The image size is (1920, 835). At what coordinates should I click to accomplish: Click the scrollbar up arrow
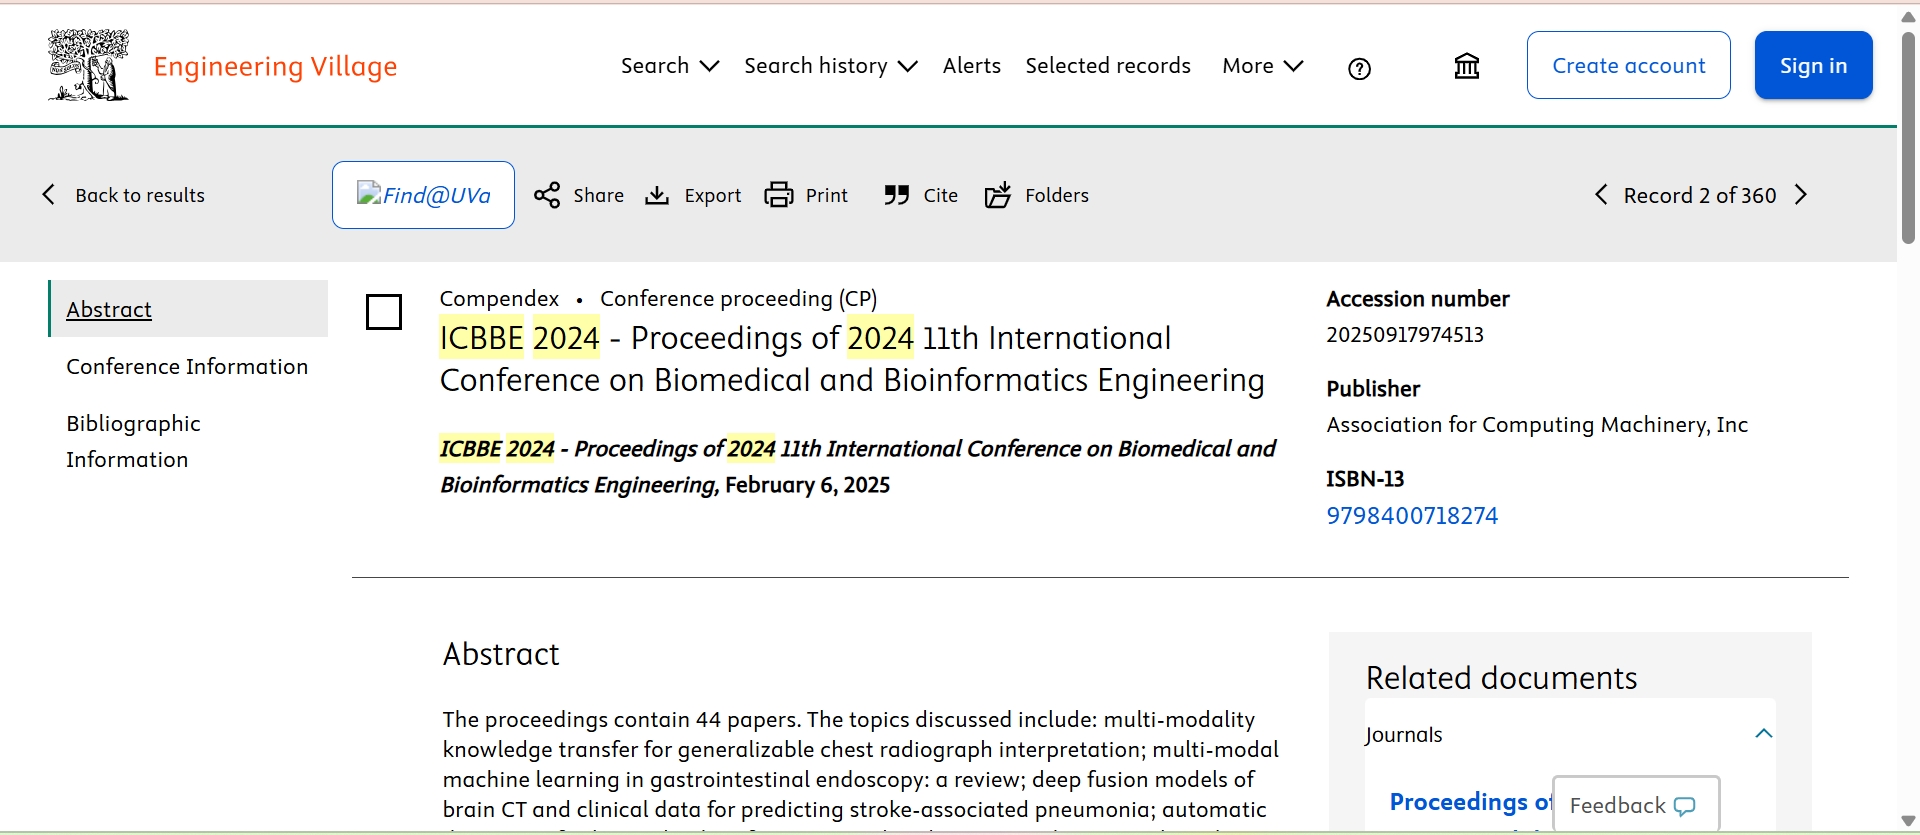(1908, 17)
